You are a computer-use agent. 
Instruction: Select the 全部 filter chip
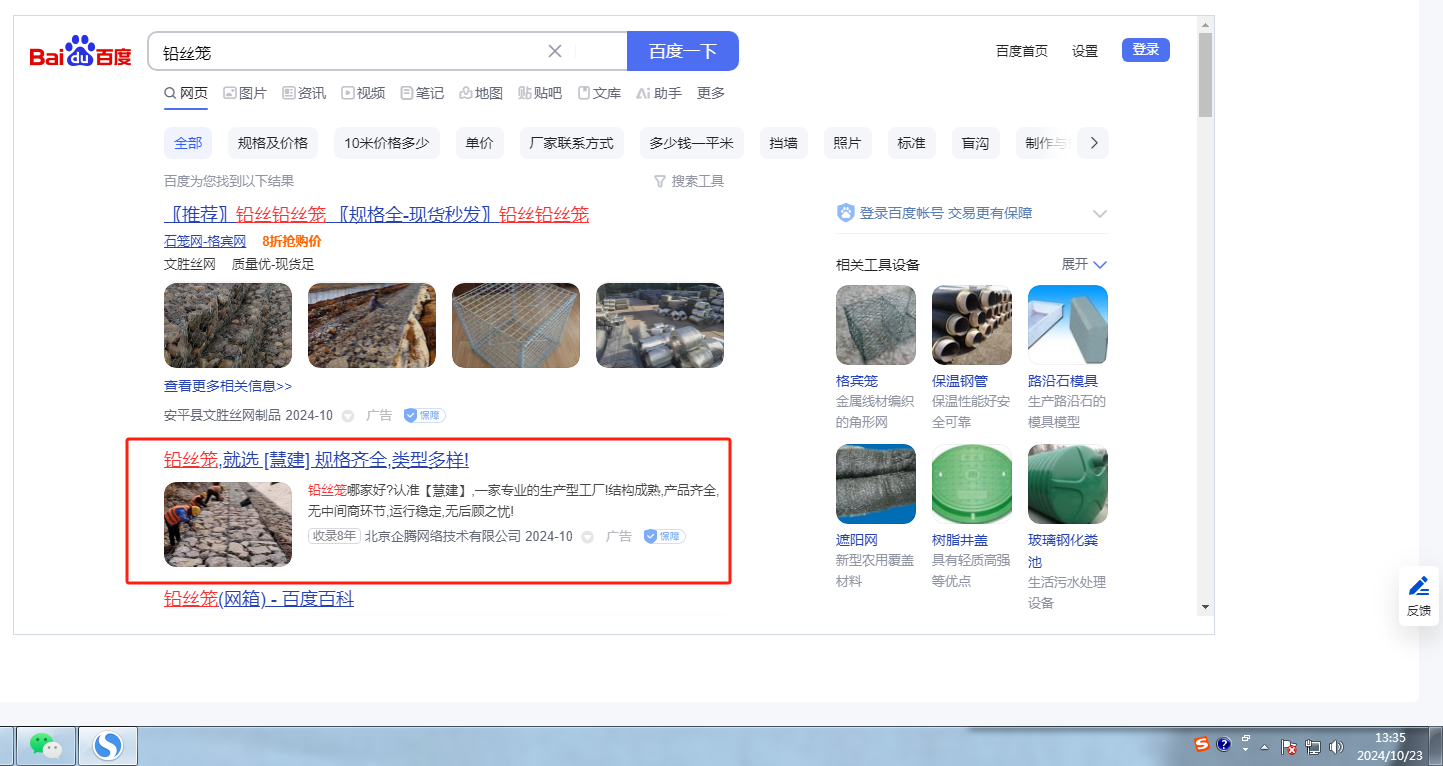tap(188, 143)
